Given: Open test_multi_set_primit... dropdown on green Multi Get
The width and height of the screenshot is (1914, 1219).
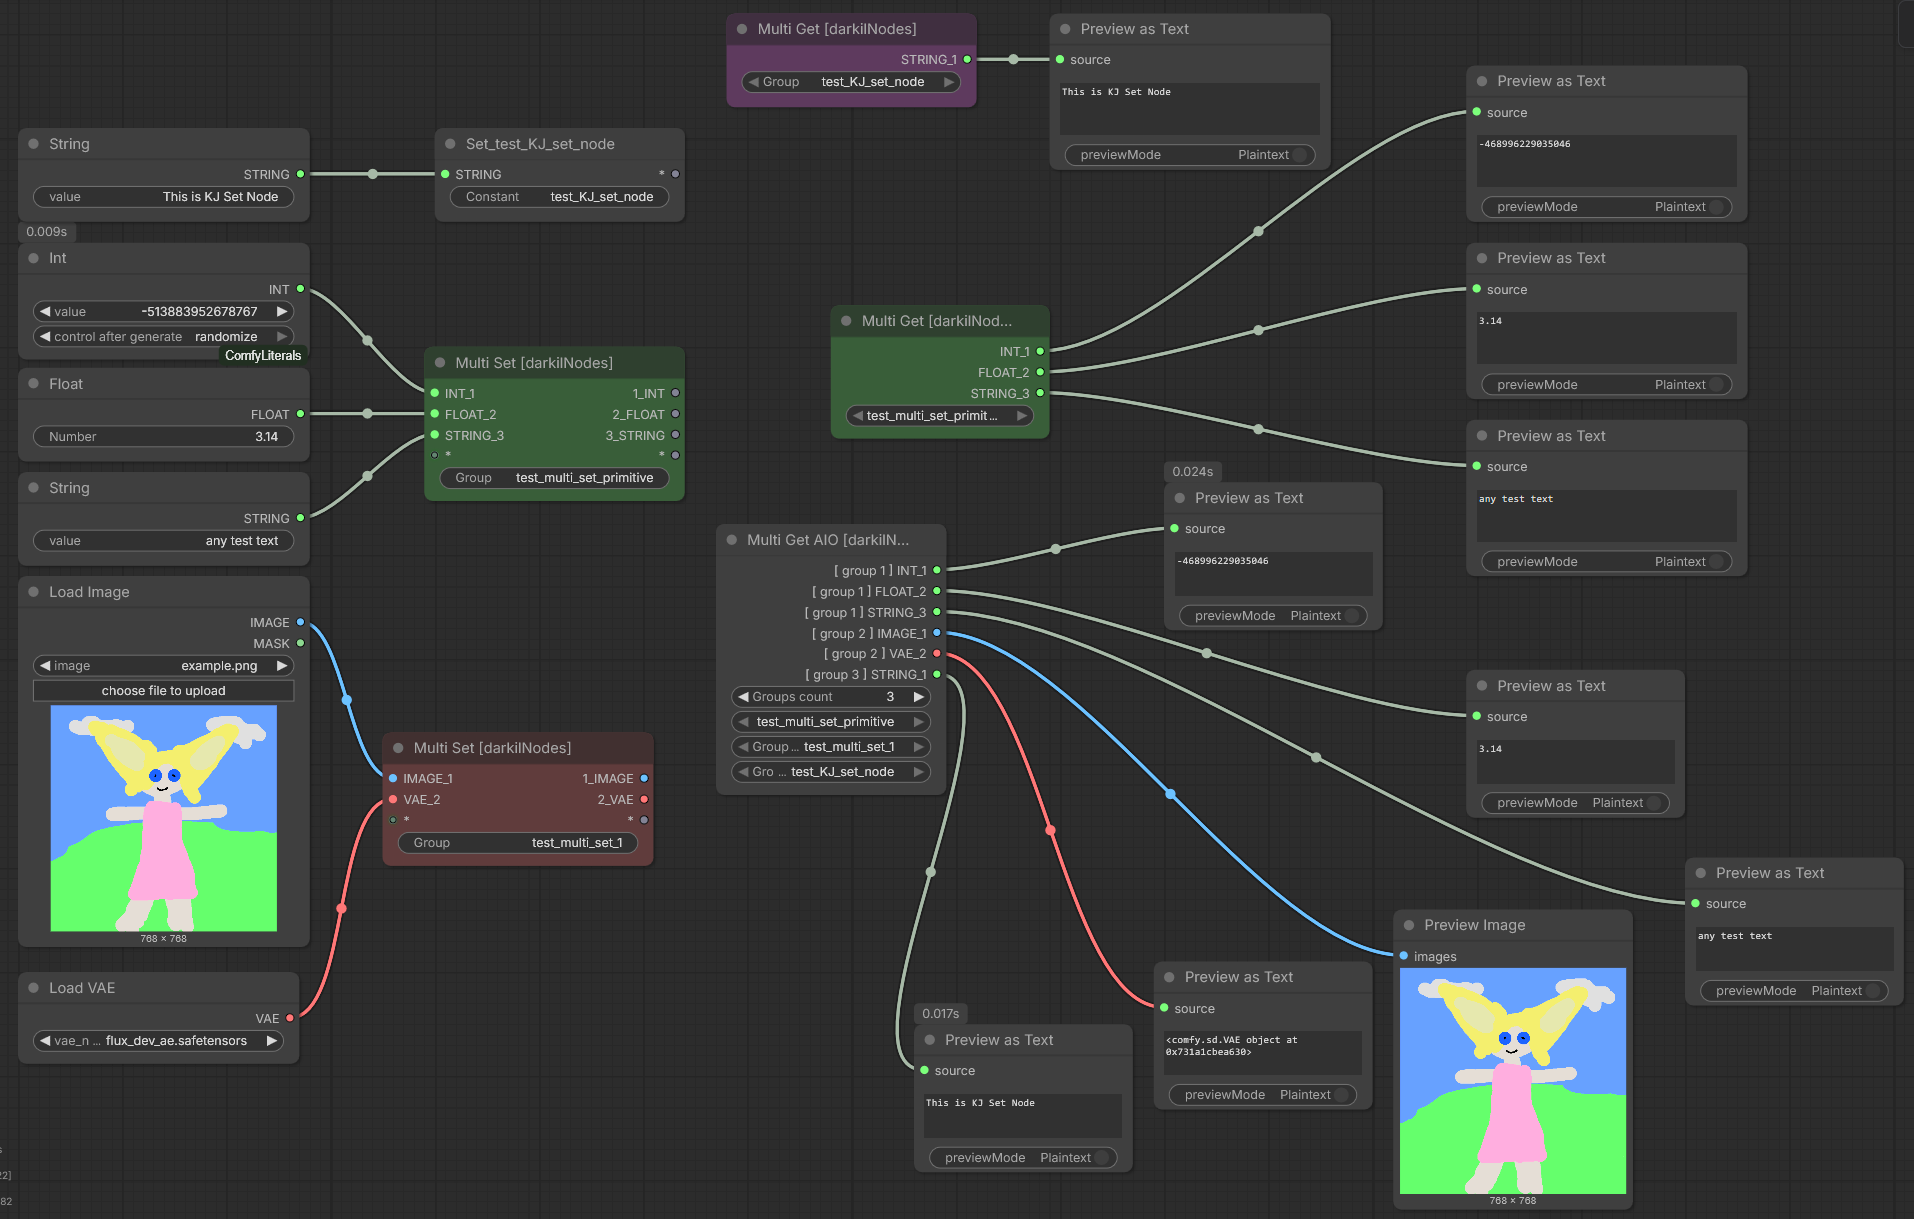Looking at the screenshot, I should coord(940,416).
